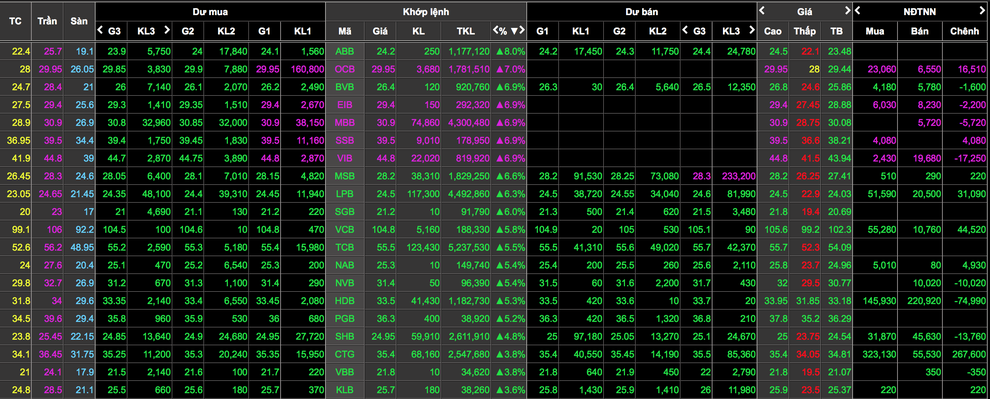
Task: Click right chevron after the % column header
Action: coord(522,30)
